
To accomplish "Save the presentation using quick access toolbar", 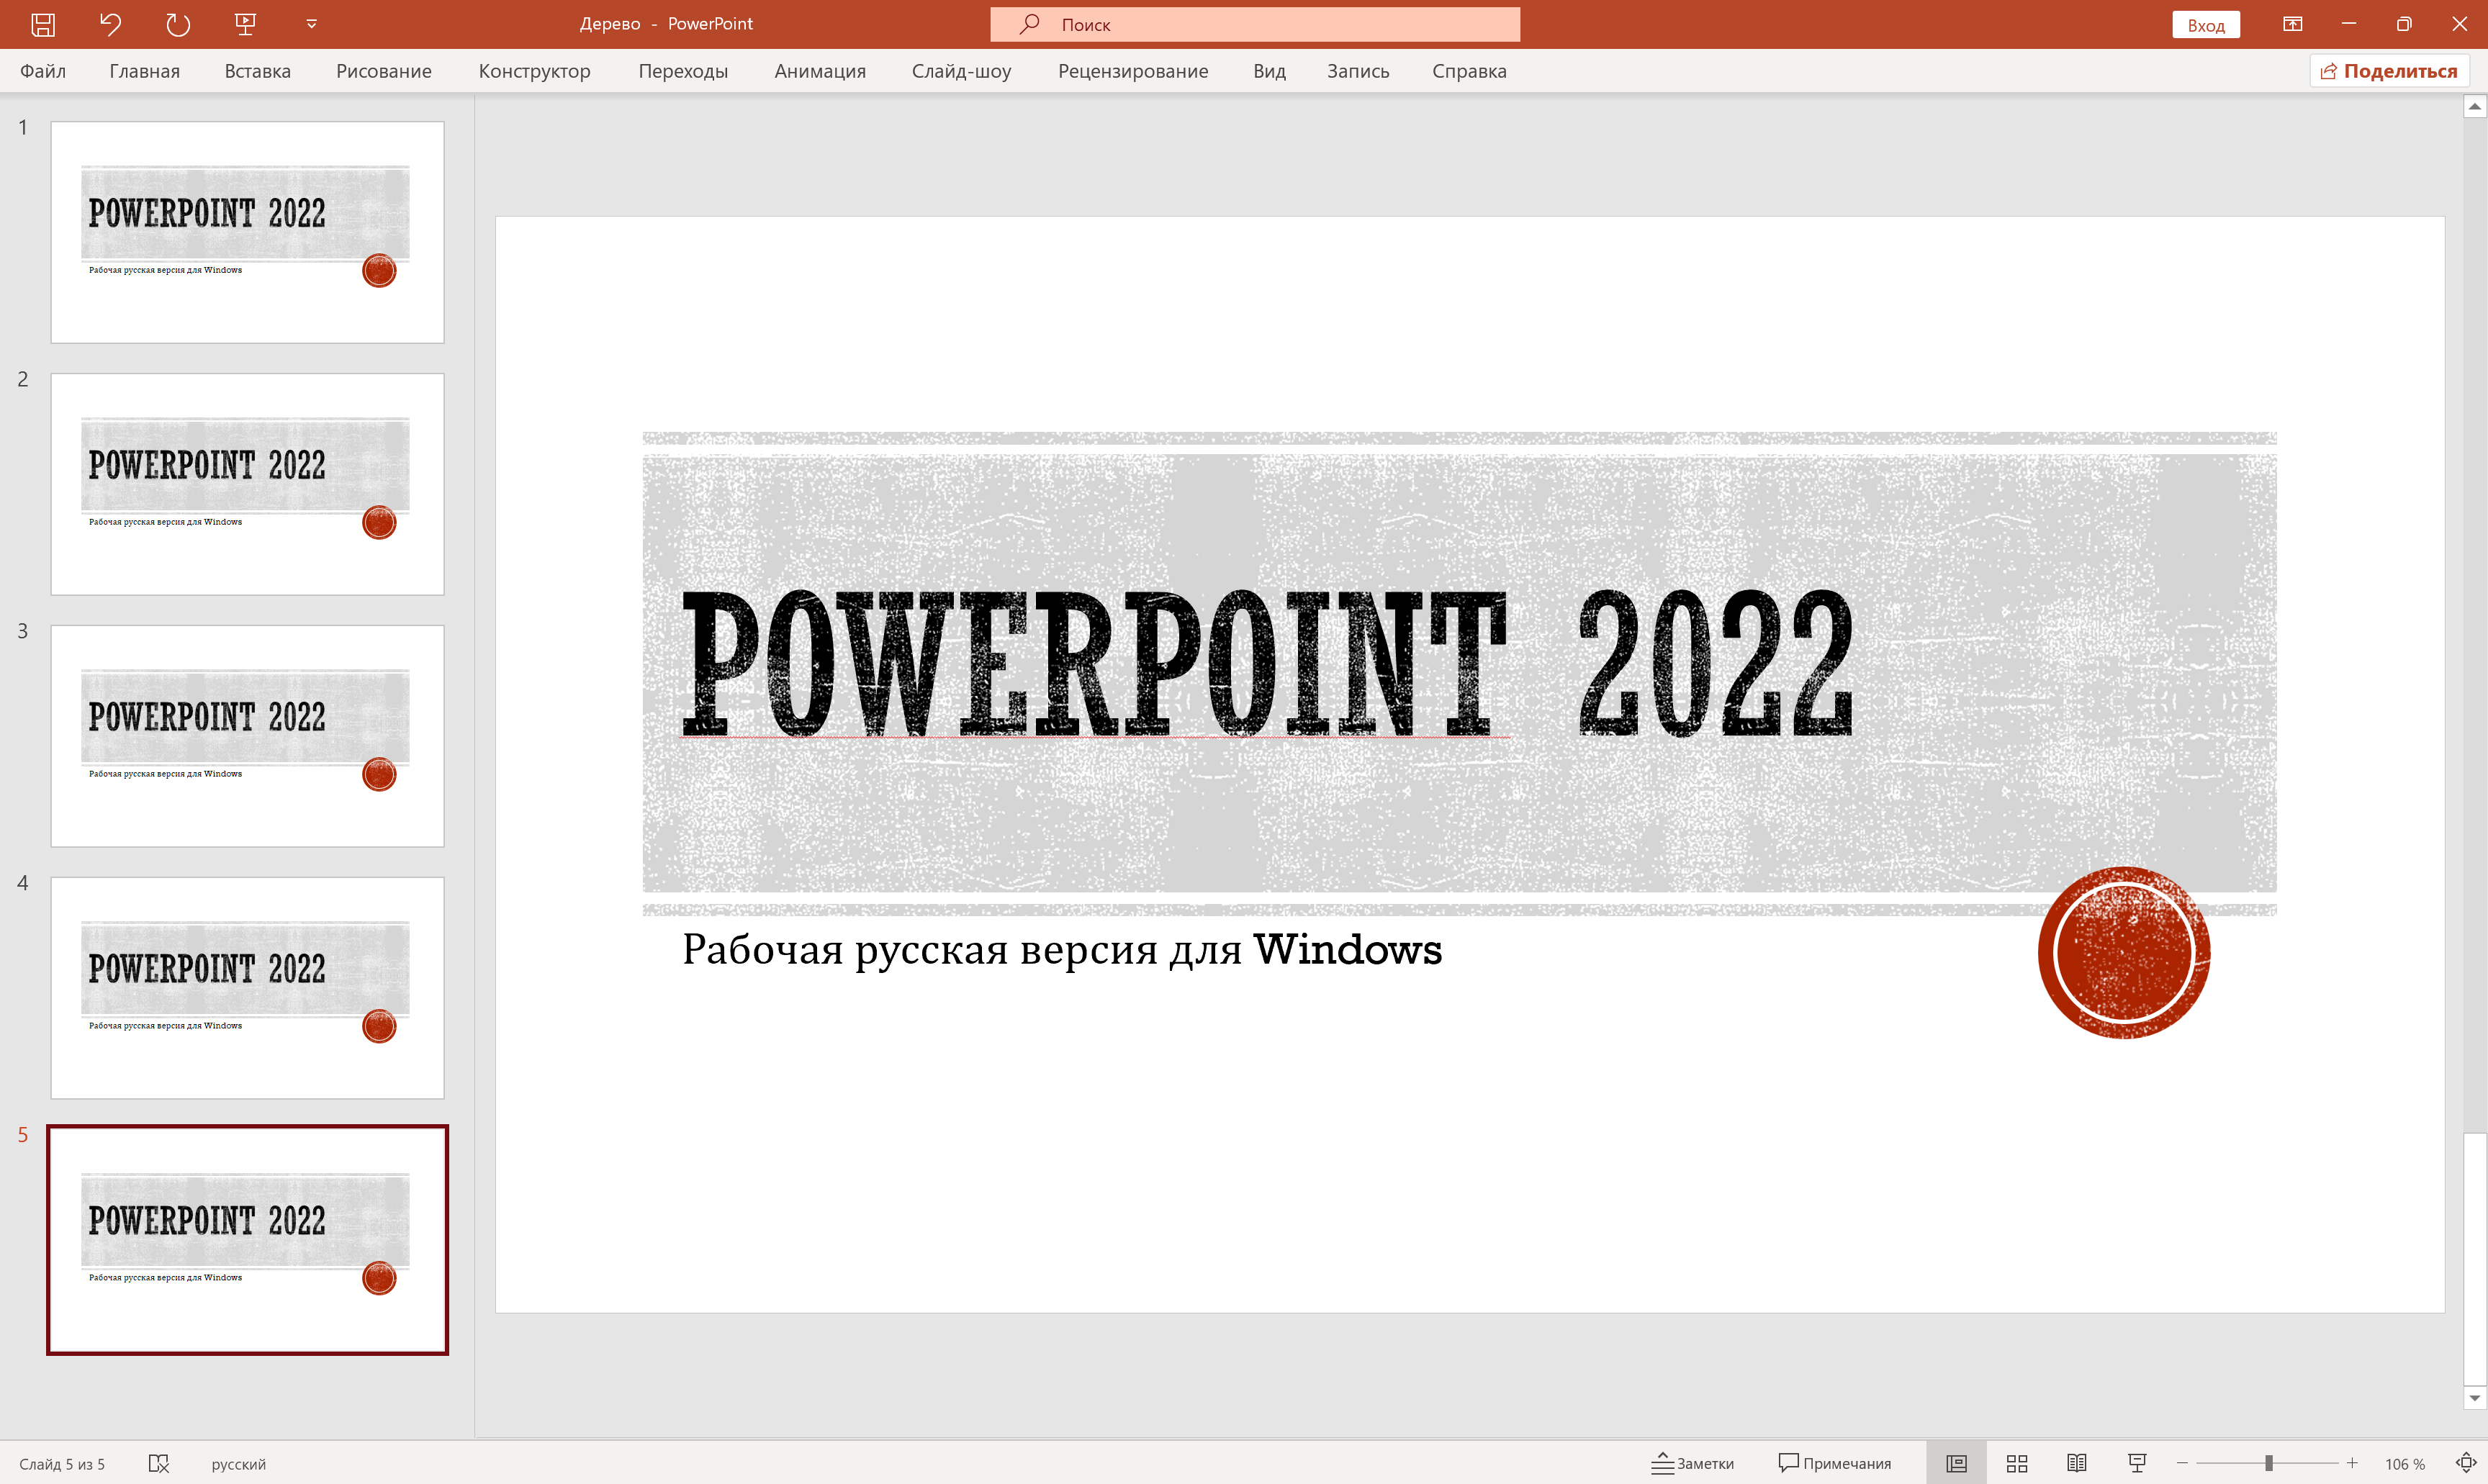I will click(x=43, y=23).
